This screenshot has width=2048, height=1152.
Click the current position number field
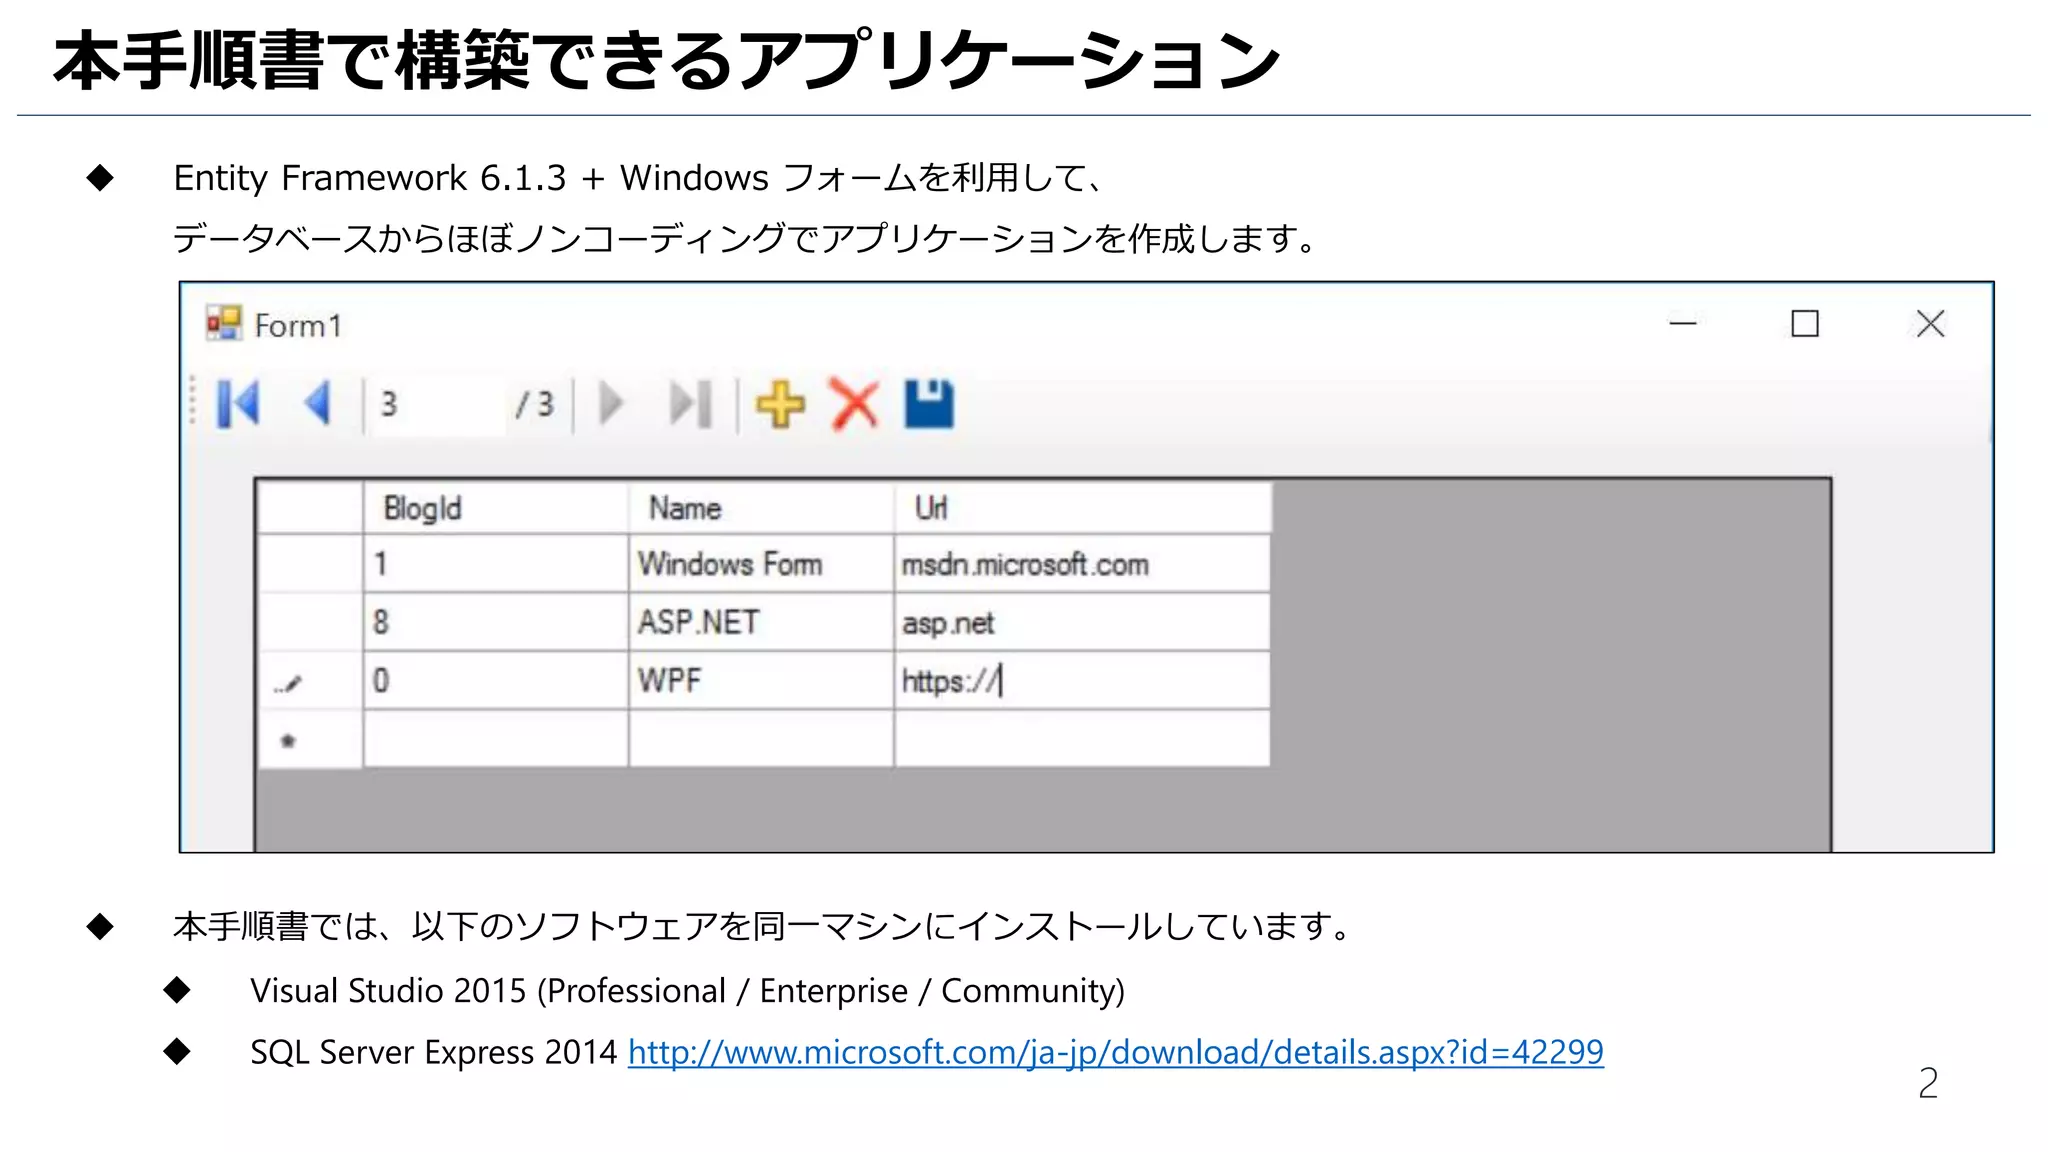click(435, 404)
